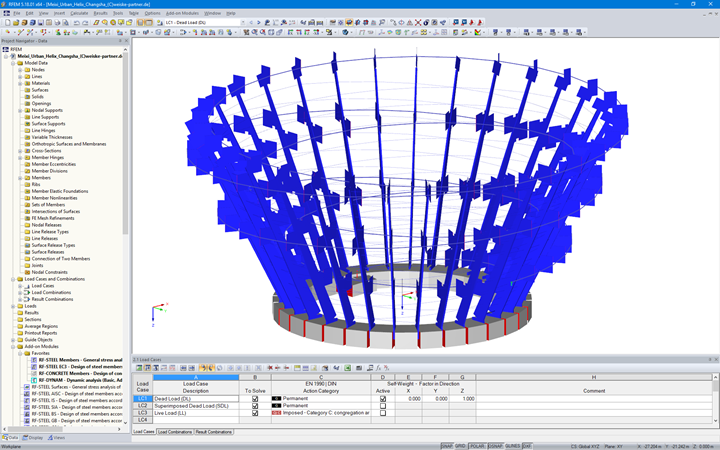
Task: Open the Views navigator tab
Action: coord(56,438)
